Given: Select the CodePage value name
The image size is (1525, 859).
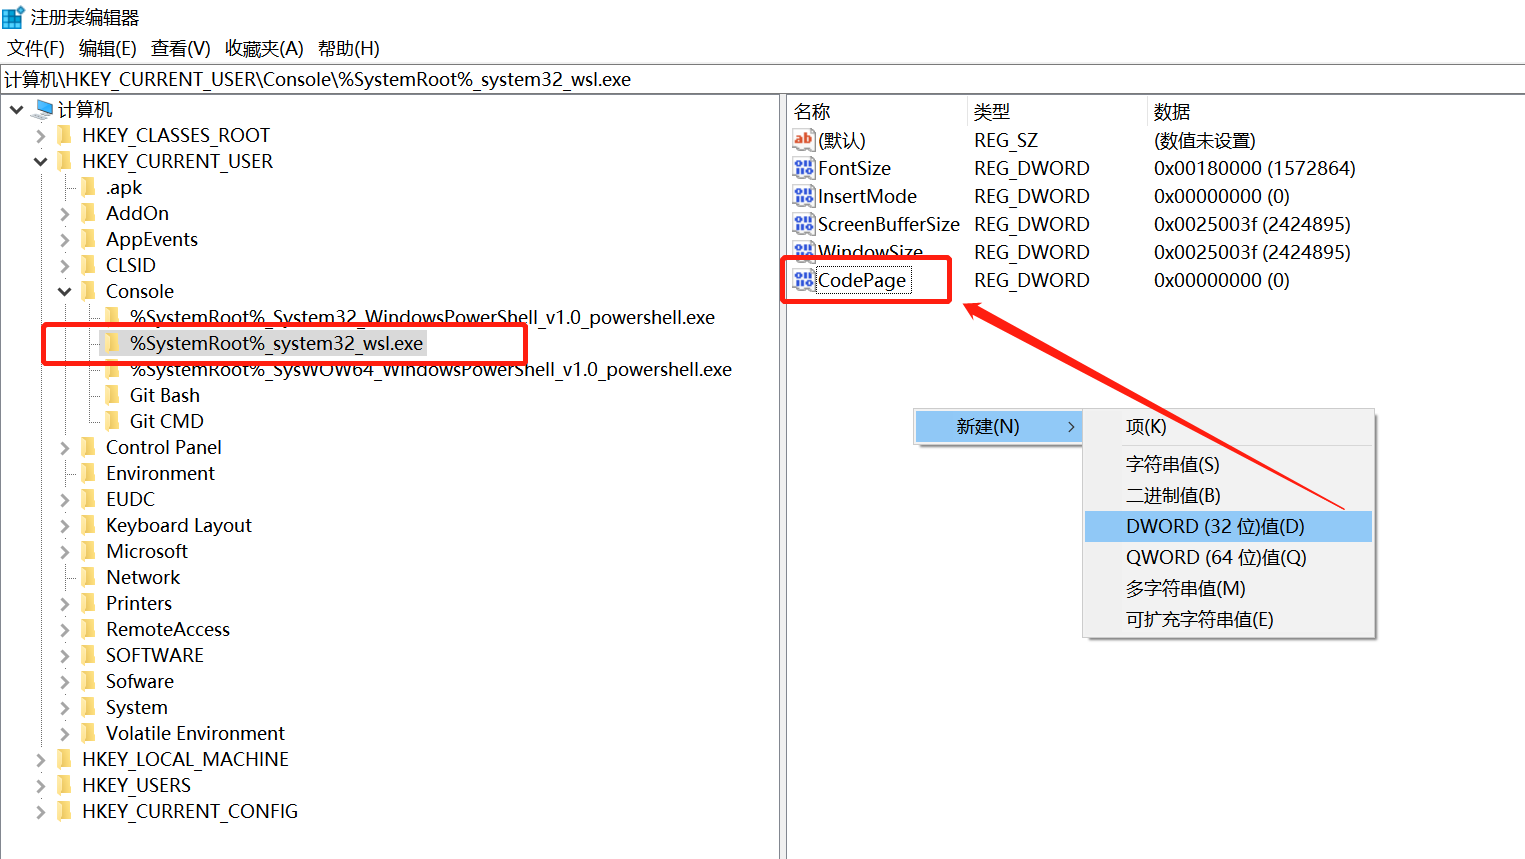Looking at the screenshot, I should (x=862, y=280).
